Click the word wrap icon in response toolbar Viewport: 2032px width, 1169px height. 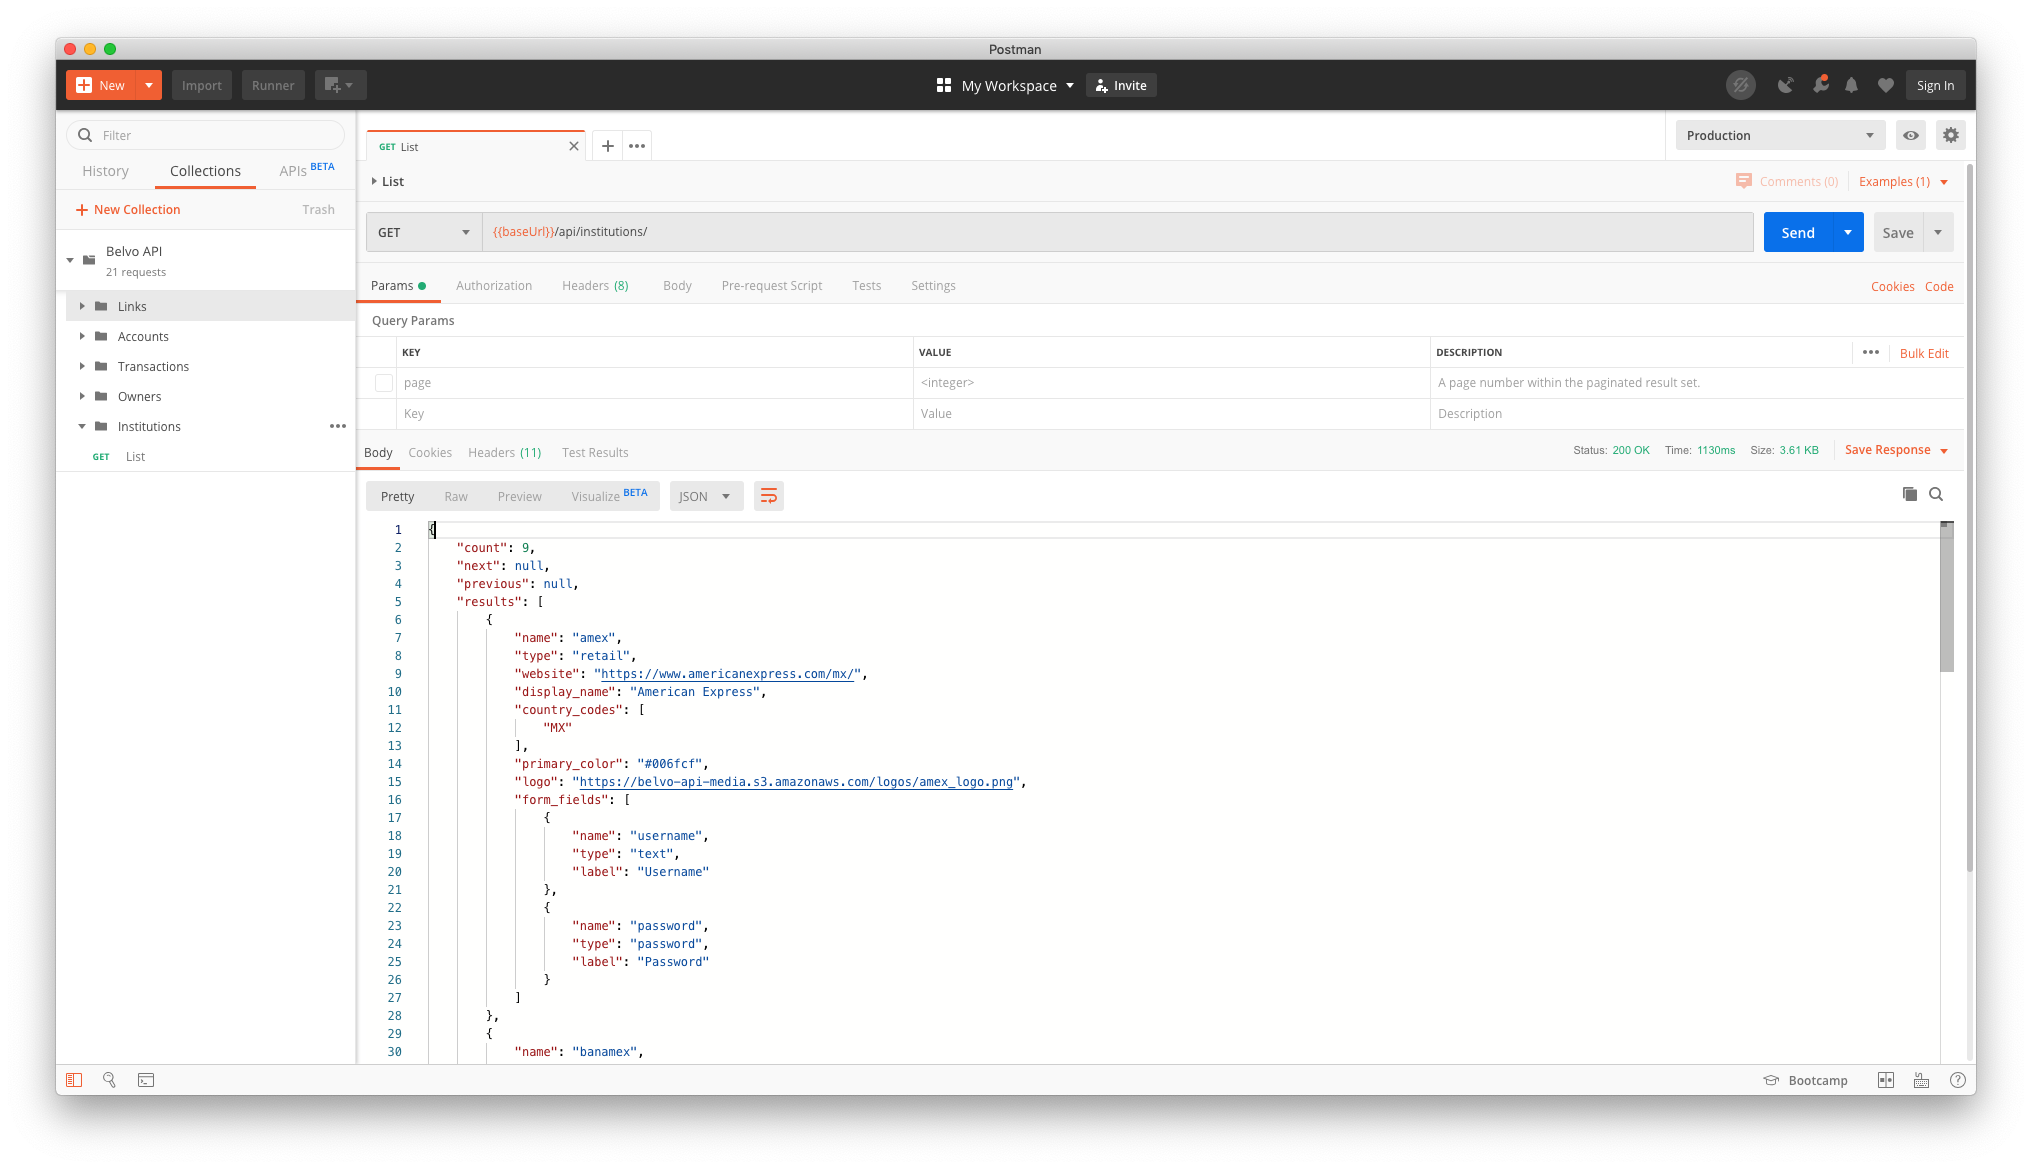tap(768, 496)
